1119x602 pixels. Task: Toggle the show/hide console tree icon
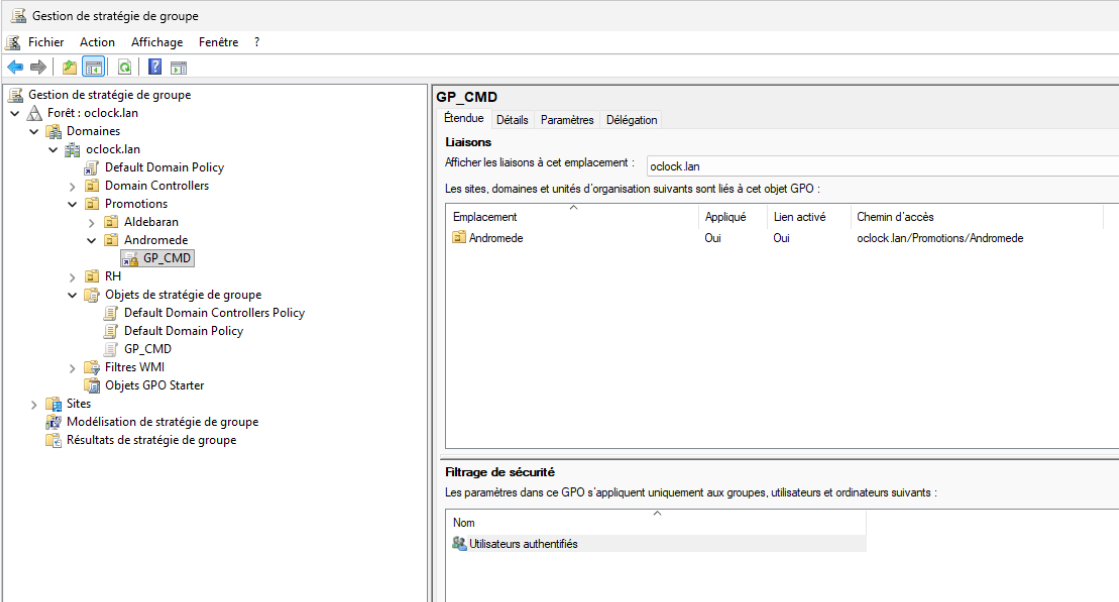(x=93, y=67)
